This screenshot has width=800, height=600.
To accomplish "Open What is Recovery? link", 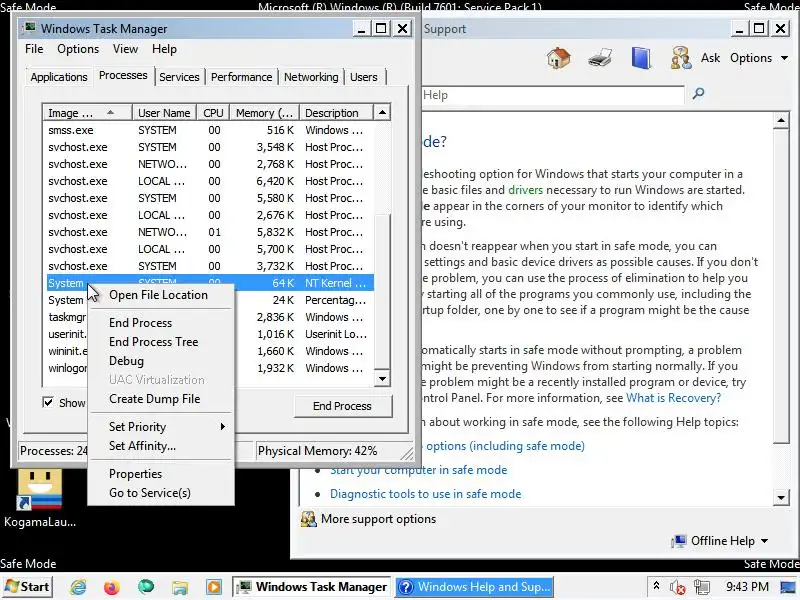I will [673, 398].
